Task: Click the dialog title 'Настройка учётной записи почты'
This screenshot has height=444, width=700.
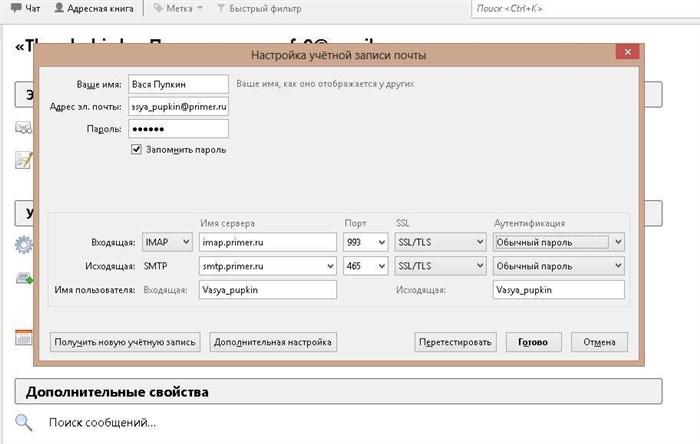Action: point(338,55)
